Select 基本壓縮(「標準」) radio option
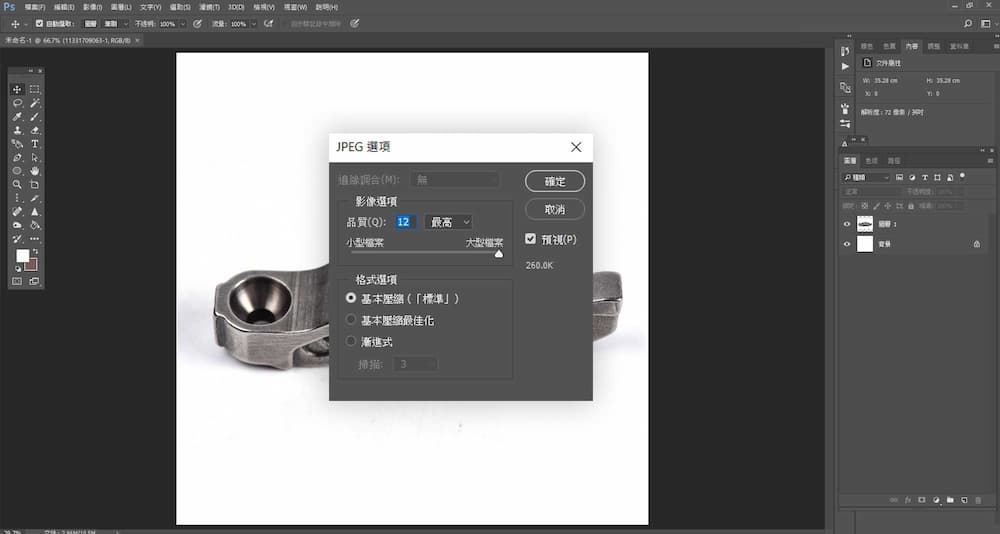The height and width of the screenshot is (534, 1000). 350,298
